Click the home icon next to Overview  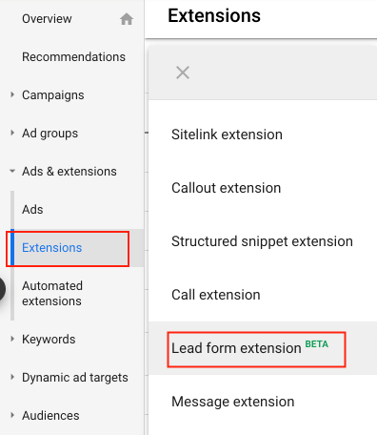pyautogui.click(x=126, y=19)
